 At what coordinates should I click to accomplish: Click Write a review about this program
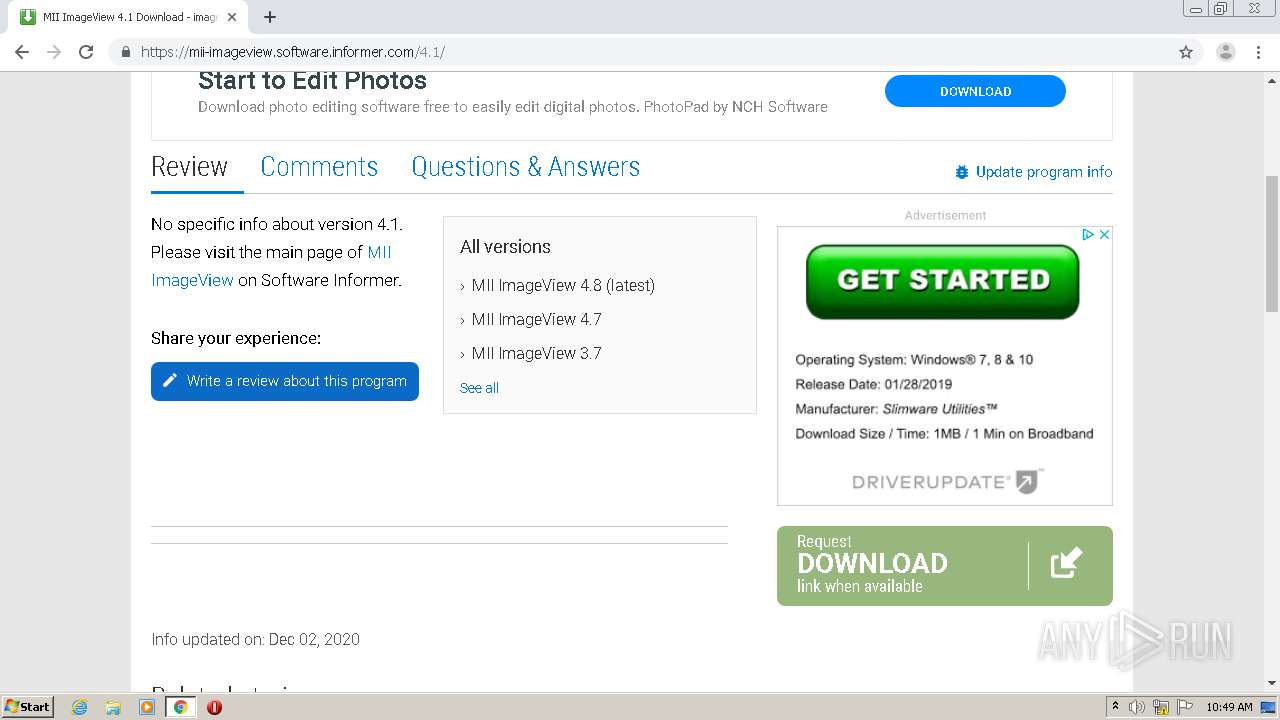pos(285,381)
